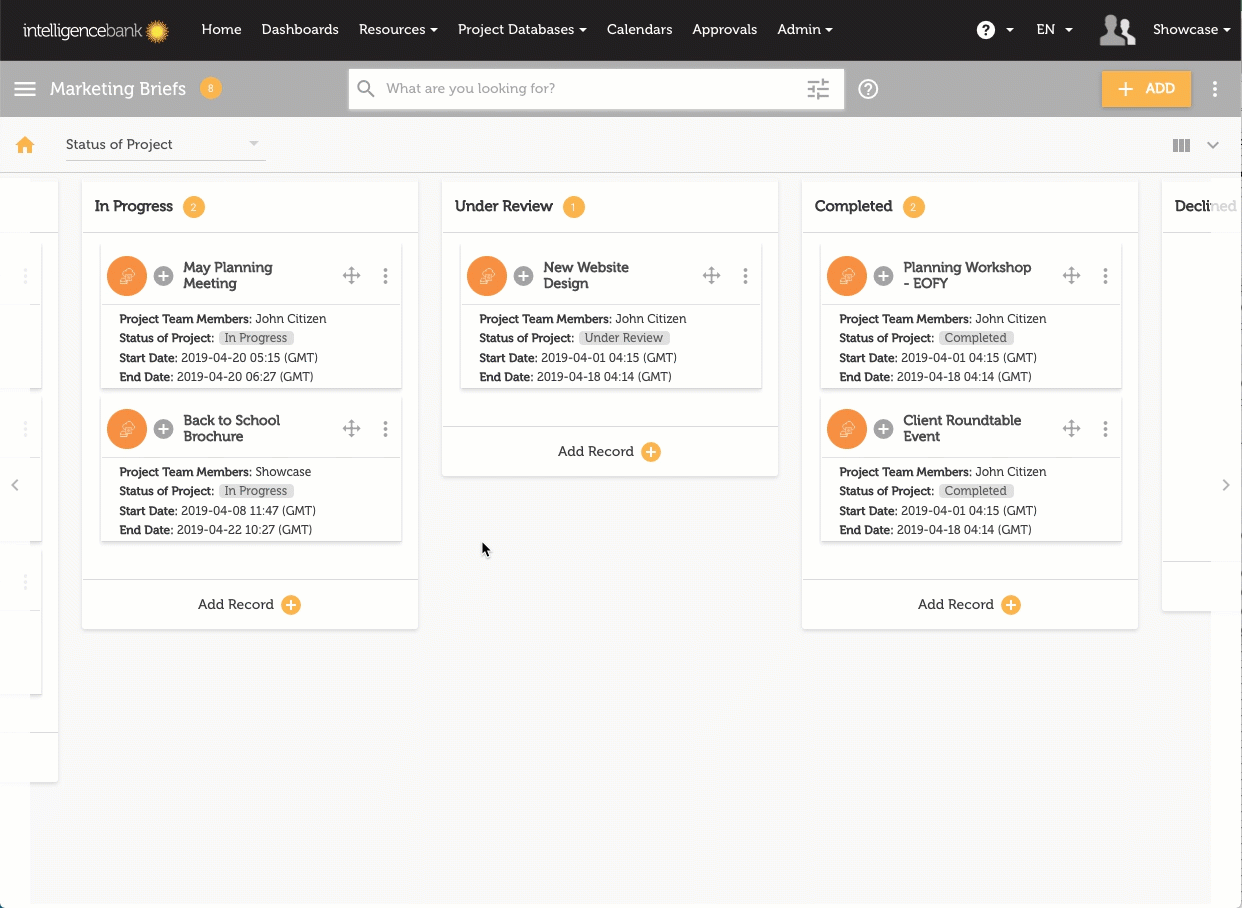Open search filter sliders icon
The width and height of the screenshot is (1242, 908).
click(x=818, y=89)
